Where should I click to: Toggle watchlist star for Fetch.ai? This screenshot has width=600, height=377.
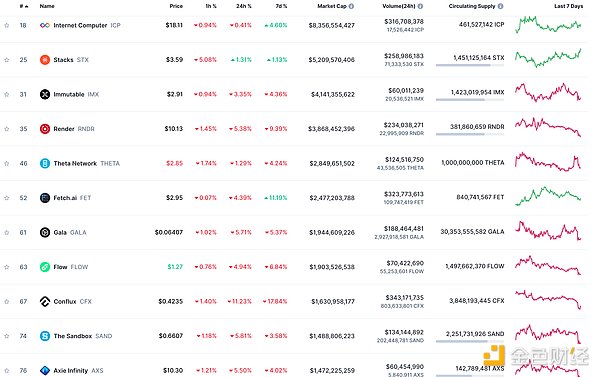tap(7, 198)
